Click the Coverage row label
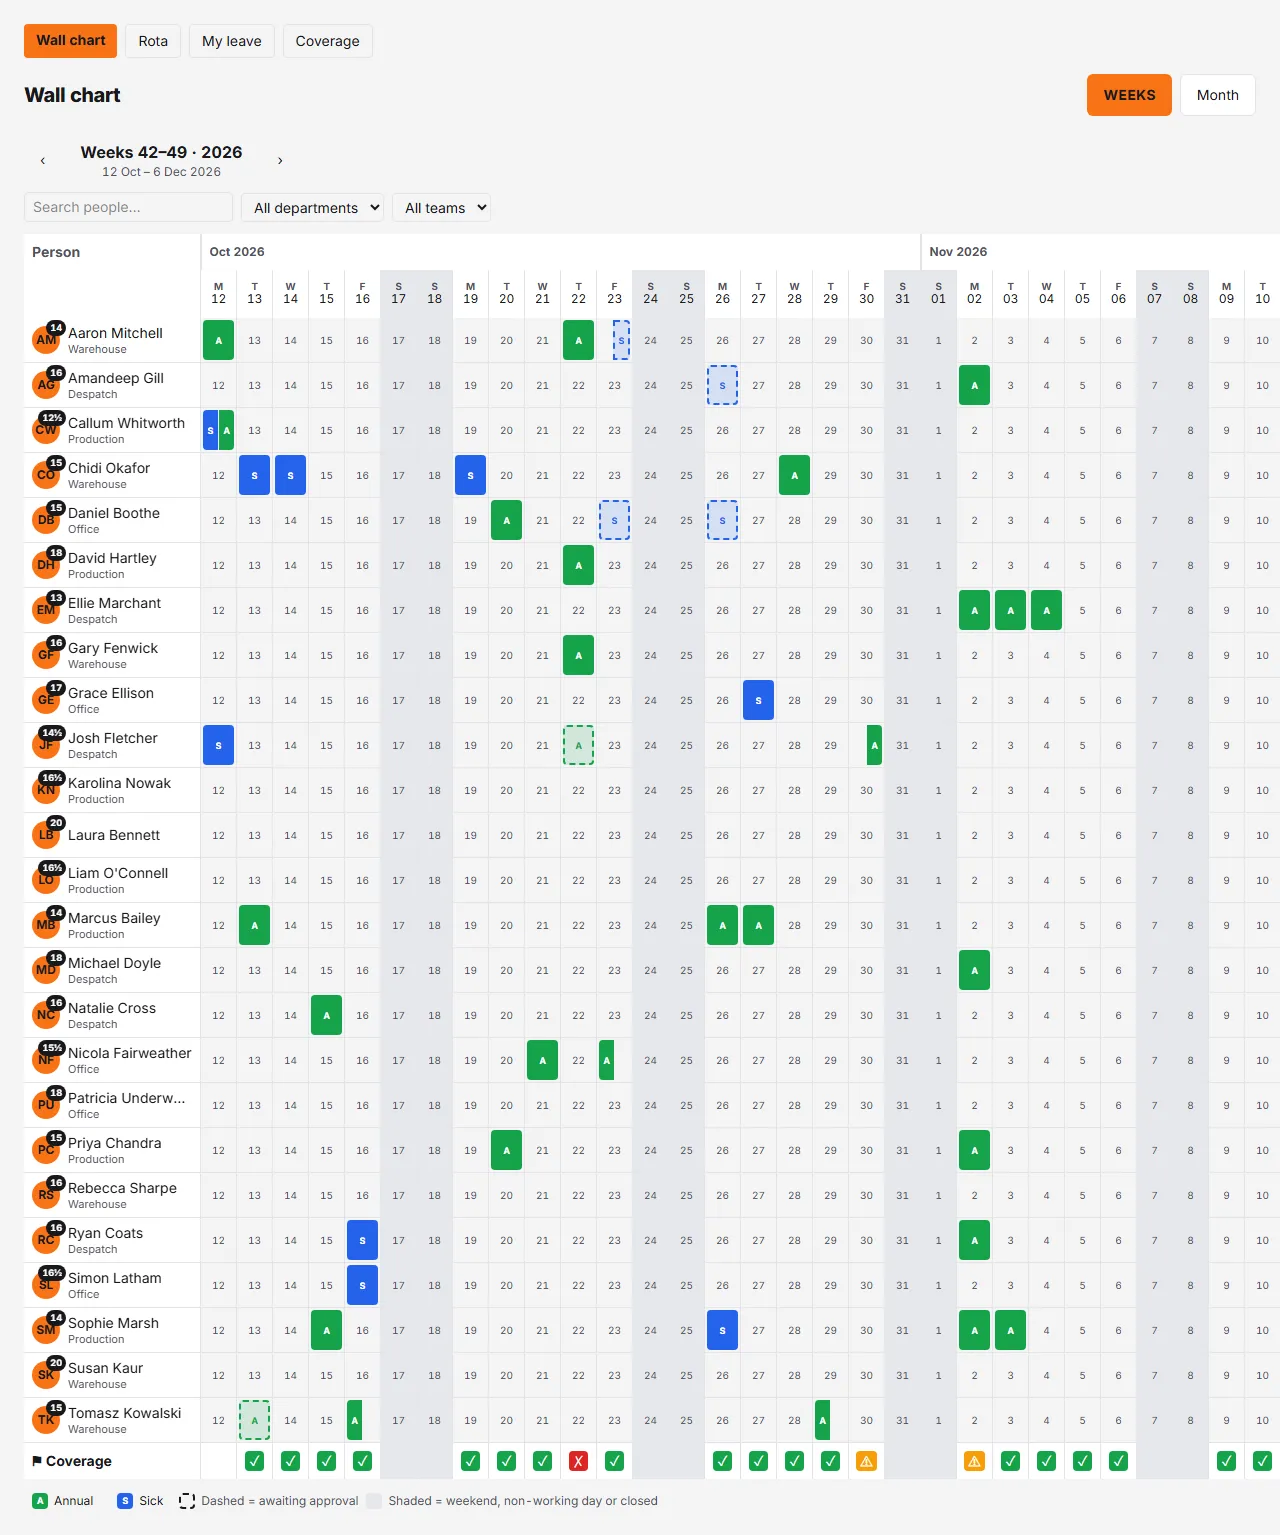 pos(72,1461)
